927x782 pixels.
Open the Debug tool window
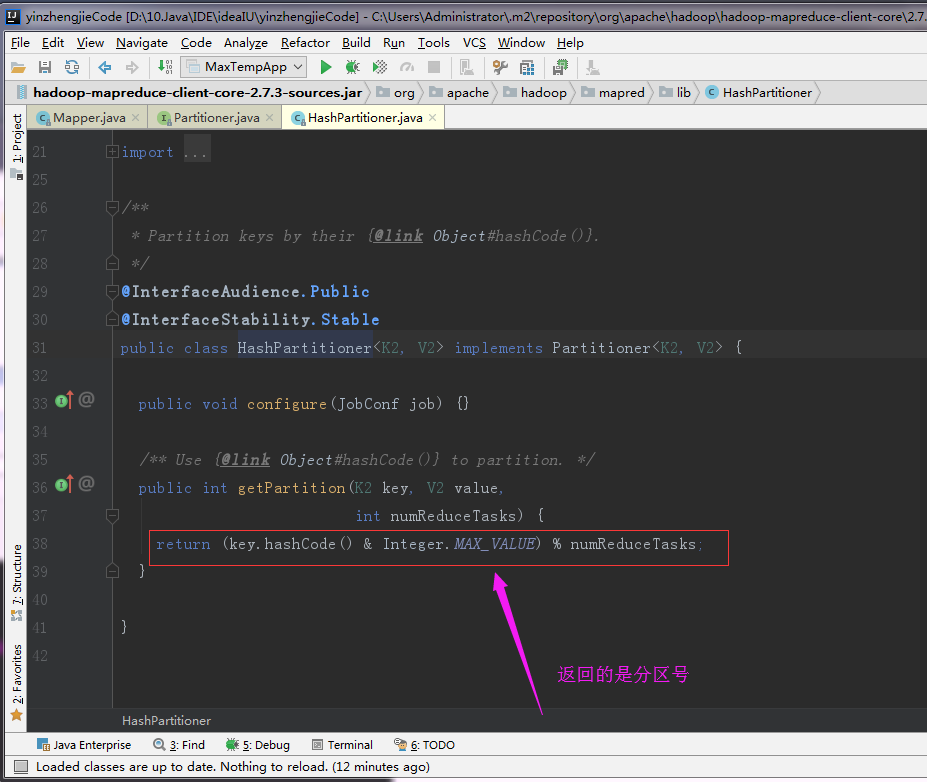(258, 745)
